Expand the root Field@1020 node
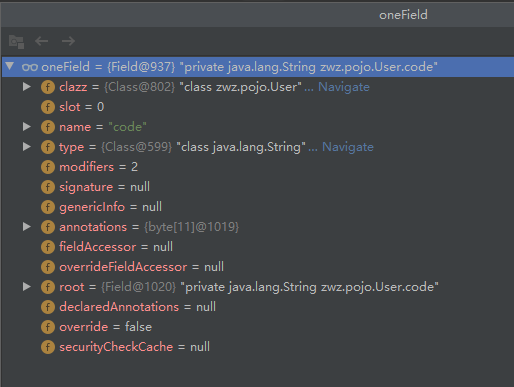This screenshot has width=514, height=387. (x=27, y=287)
